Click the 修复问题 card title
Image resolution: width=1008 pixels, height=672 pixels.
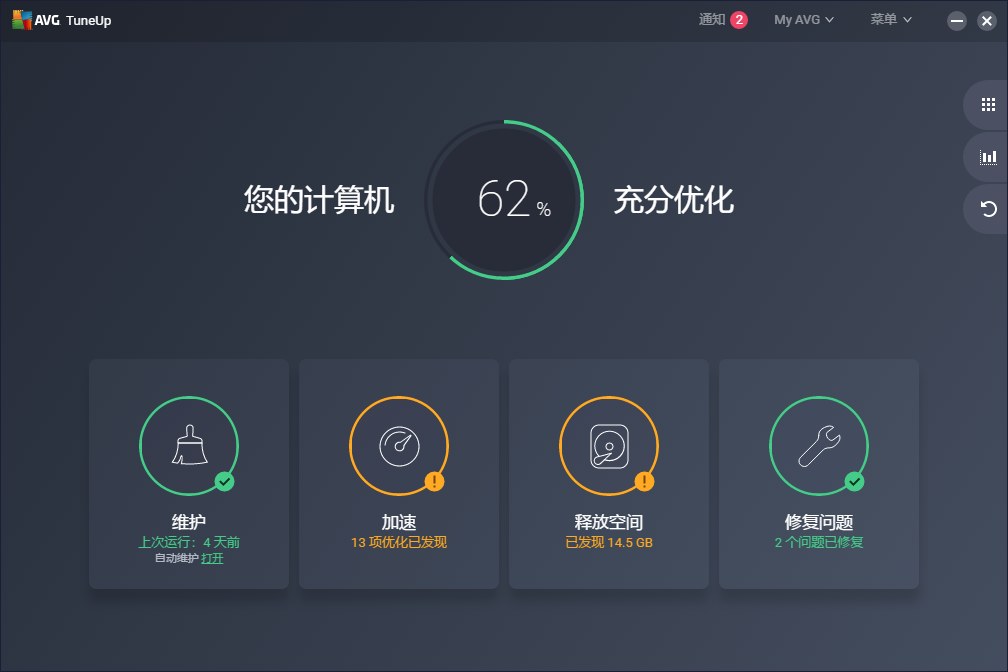coord(819,522)
